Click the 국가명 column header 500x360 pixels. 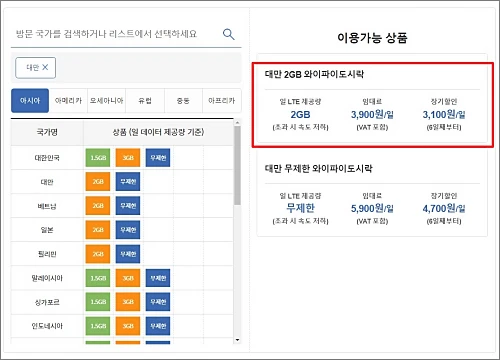47,132
